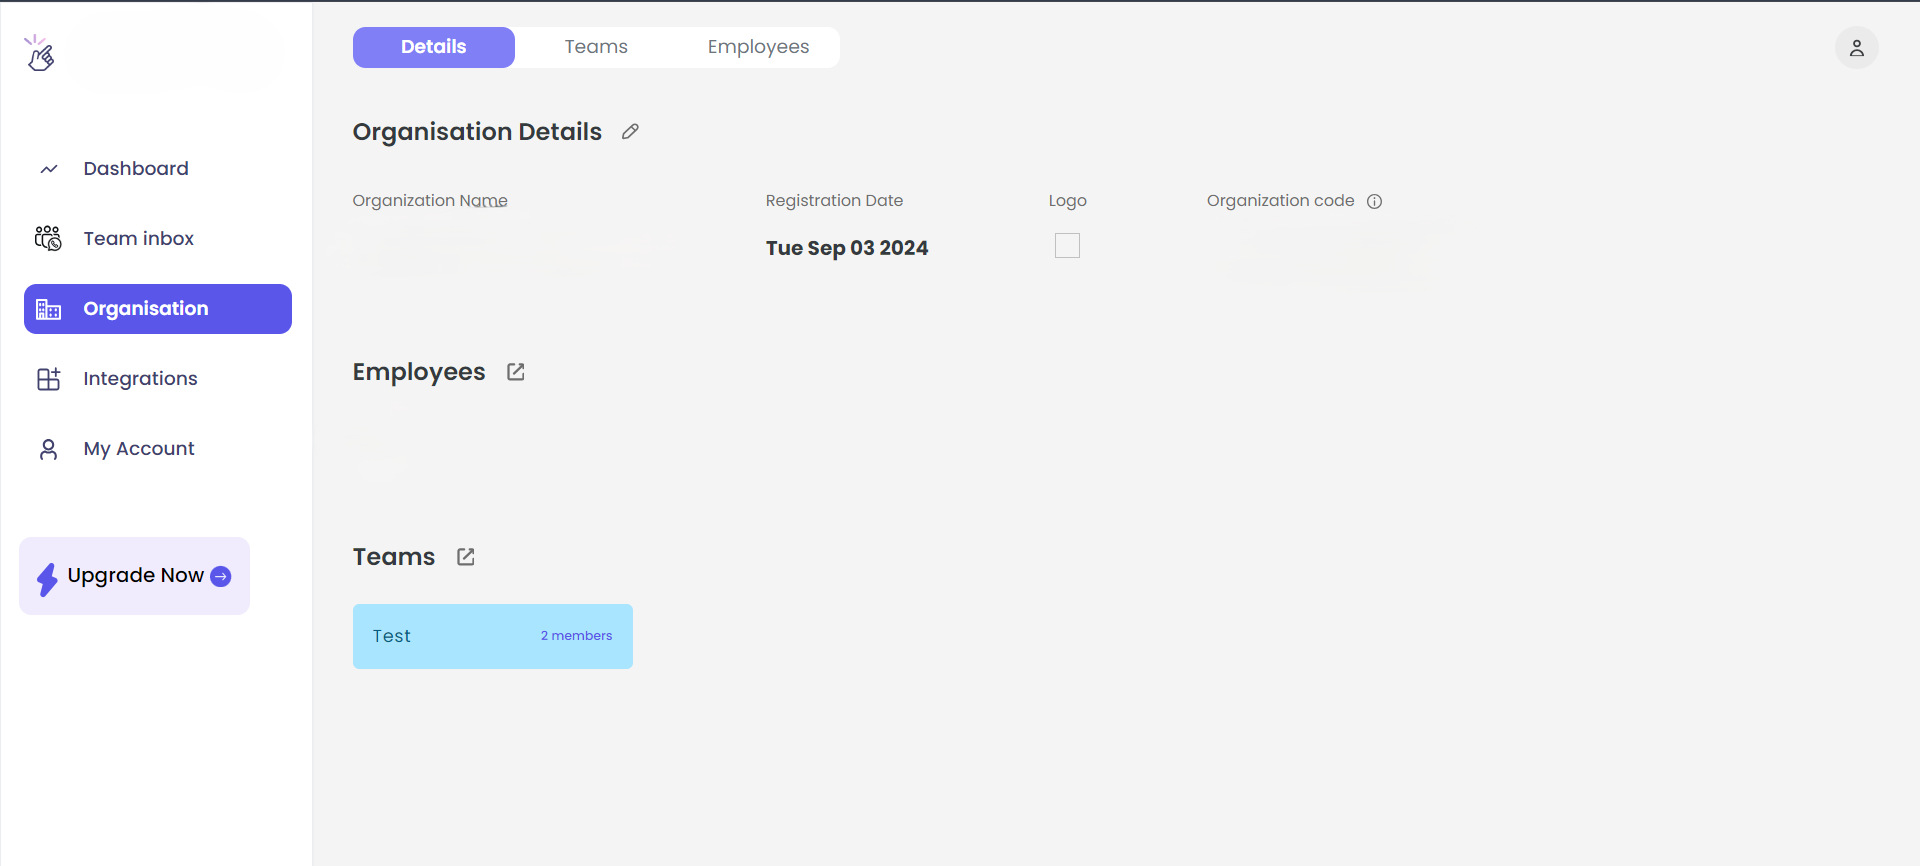The image size is (1920, 866).
Task: Switch to the Employees tab
Action: 758,47
